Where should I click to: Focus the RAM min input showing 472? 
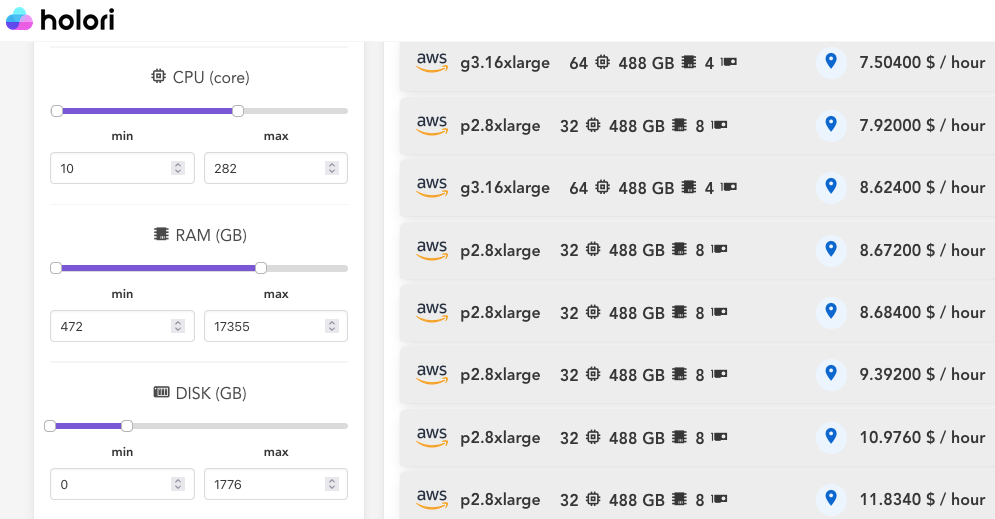pos(110,326)
